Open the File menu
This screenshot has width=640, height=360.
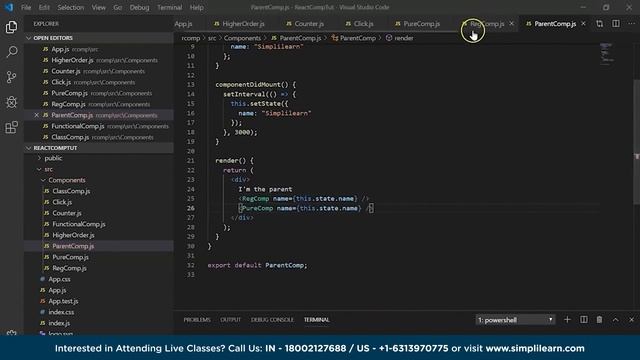[x=26, y=7]
